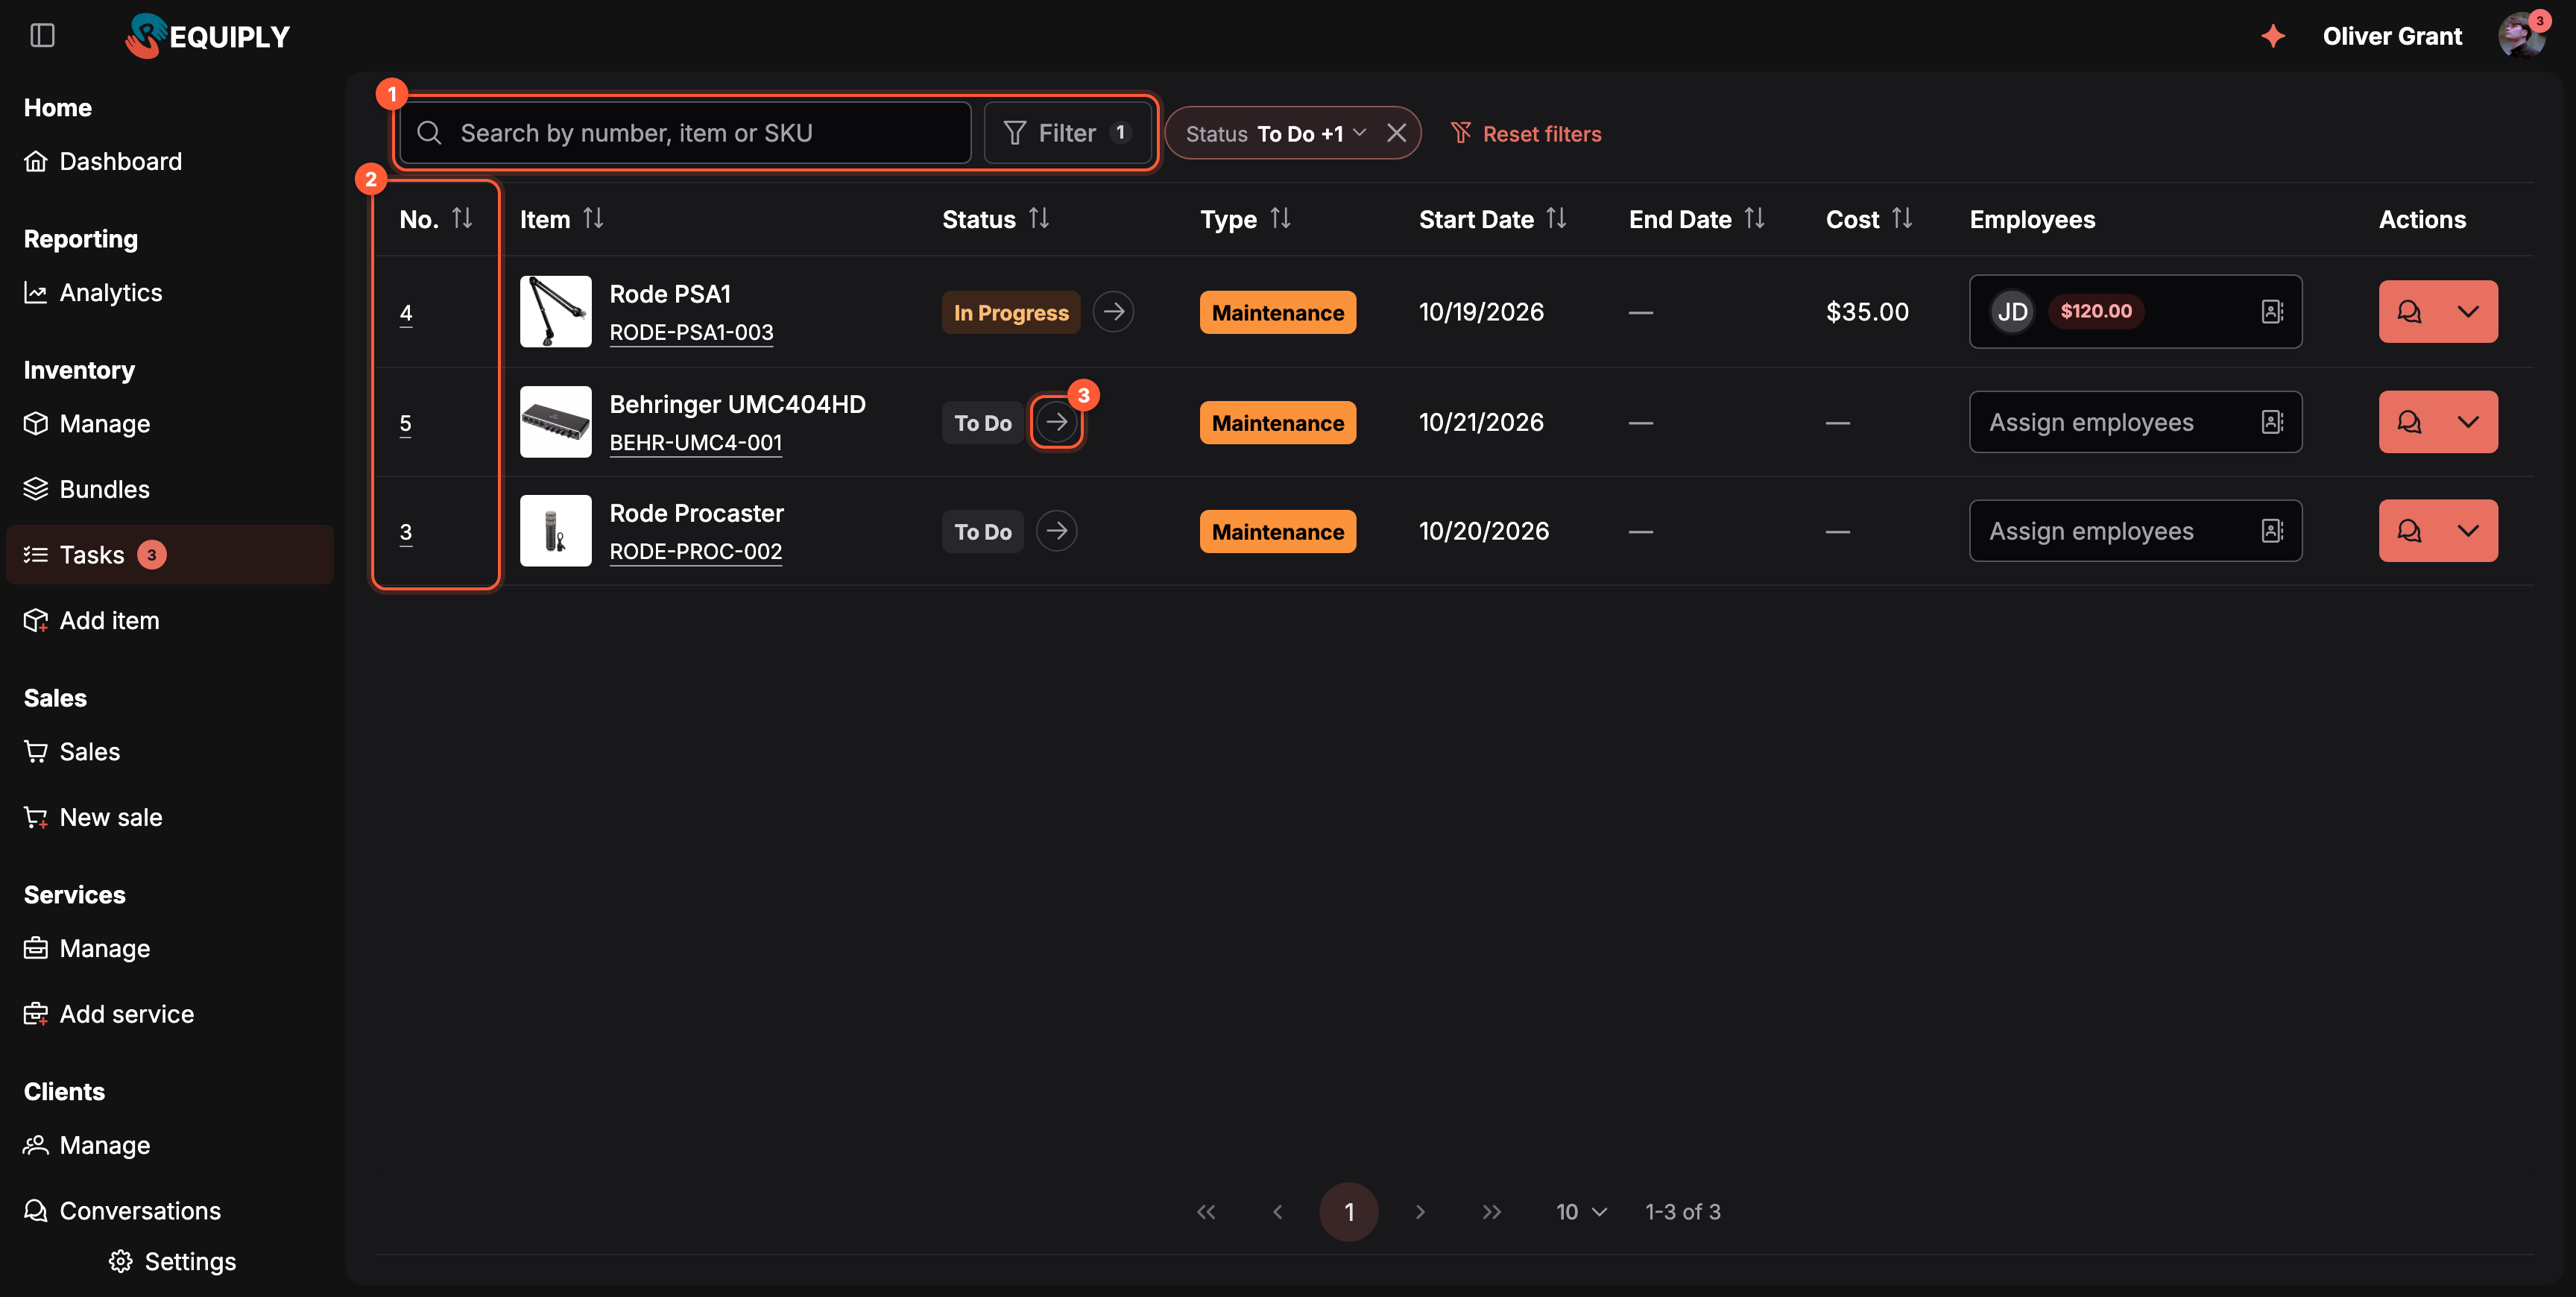
Task: Sort table by Start Date column
Action: 1556,218
